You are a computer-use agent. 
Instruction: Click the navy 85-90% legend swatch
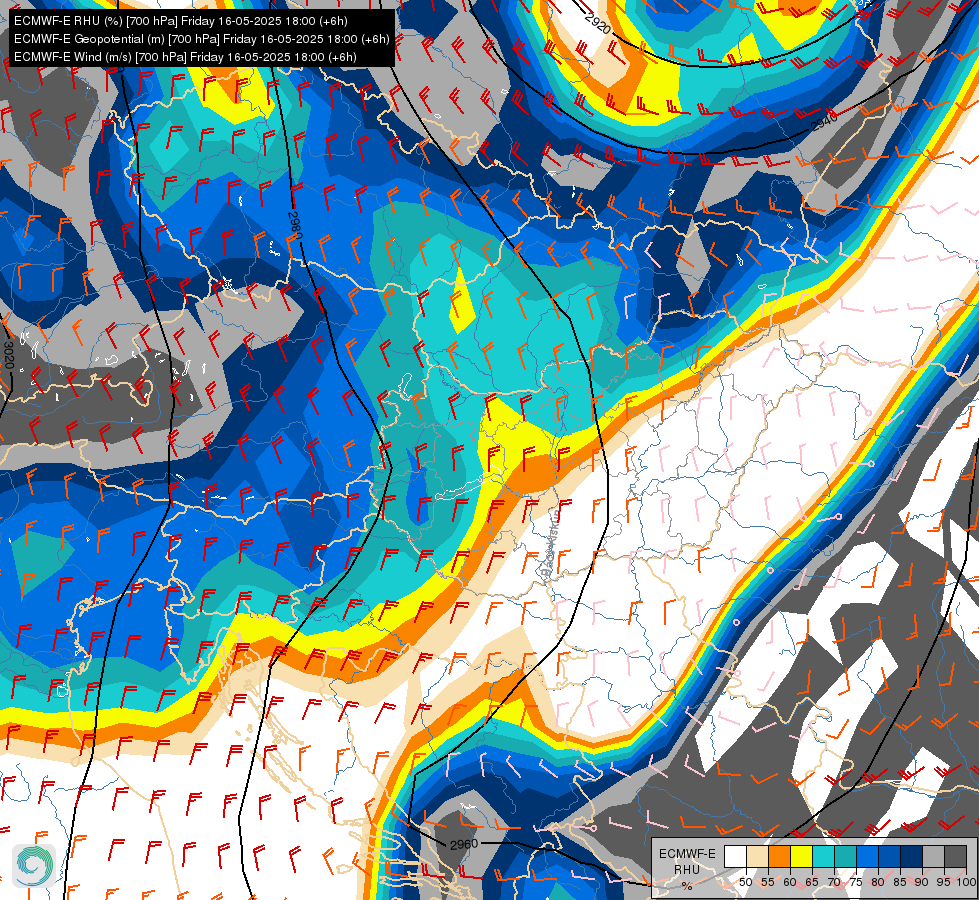pyautogui.click(x=911, y=856)
